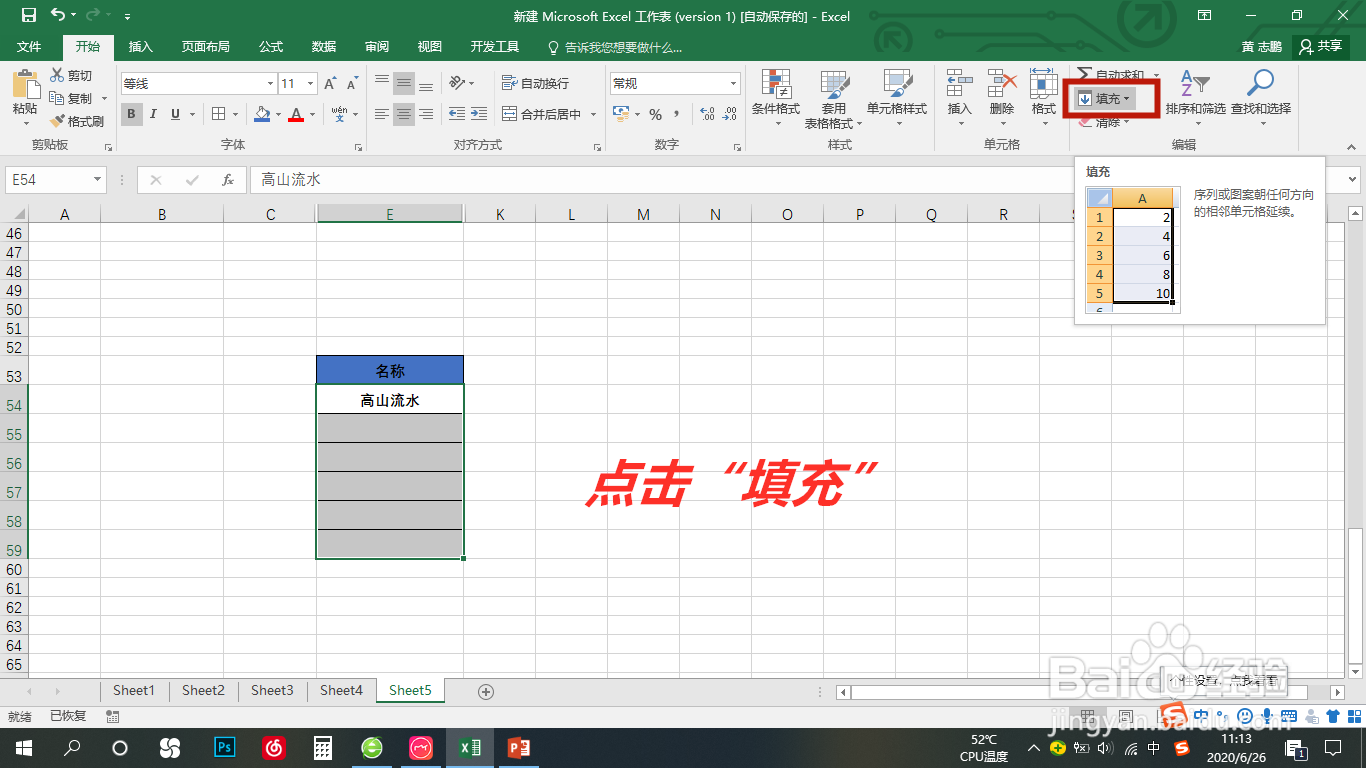Toggle bold formatting
The image size is (1366, 768).
pyautogui.click(x=131, y=114)
